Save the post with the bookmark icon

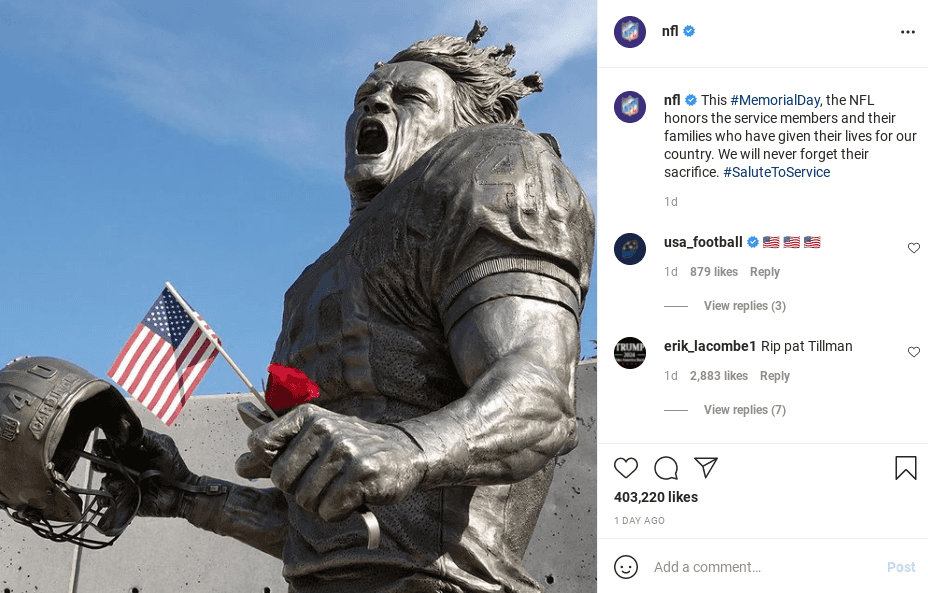tap(906, 468)
